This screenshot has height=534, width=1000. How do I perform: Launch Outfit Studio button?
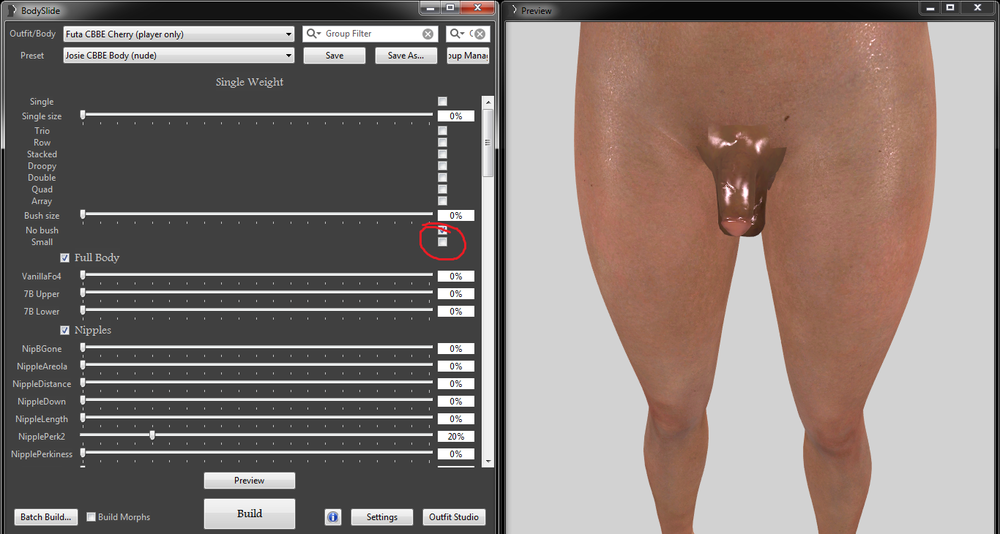point(453,517)
